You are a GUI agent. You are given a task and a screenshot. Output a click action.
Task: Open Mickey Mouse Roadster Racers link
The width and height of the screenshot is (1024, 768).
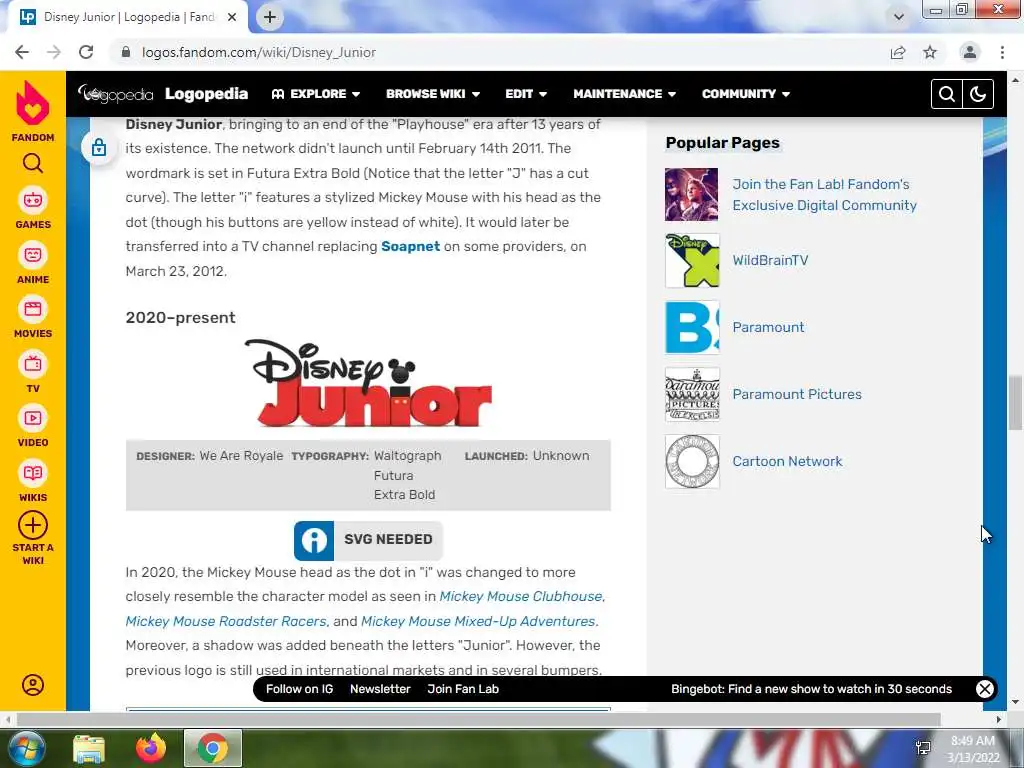[225, 621]
